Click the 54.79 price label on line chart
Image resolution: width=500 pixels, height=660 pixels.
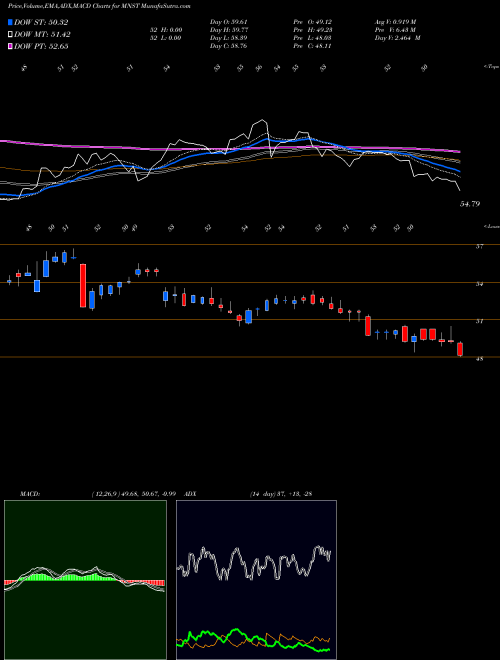tap(470, 204)
